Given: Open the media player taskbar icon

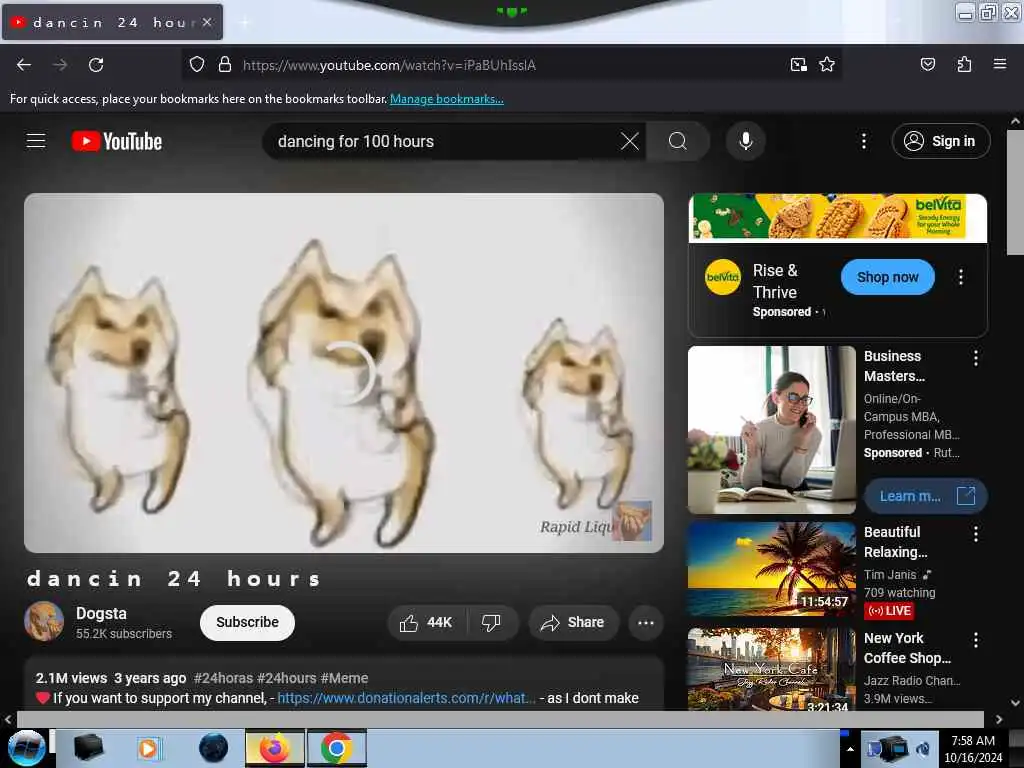Looking at the screenshot, I should pos(149,748).
